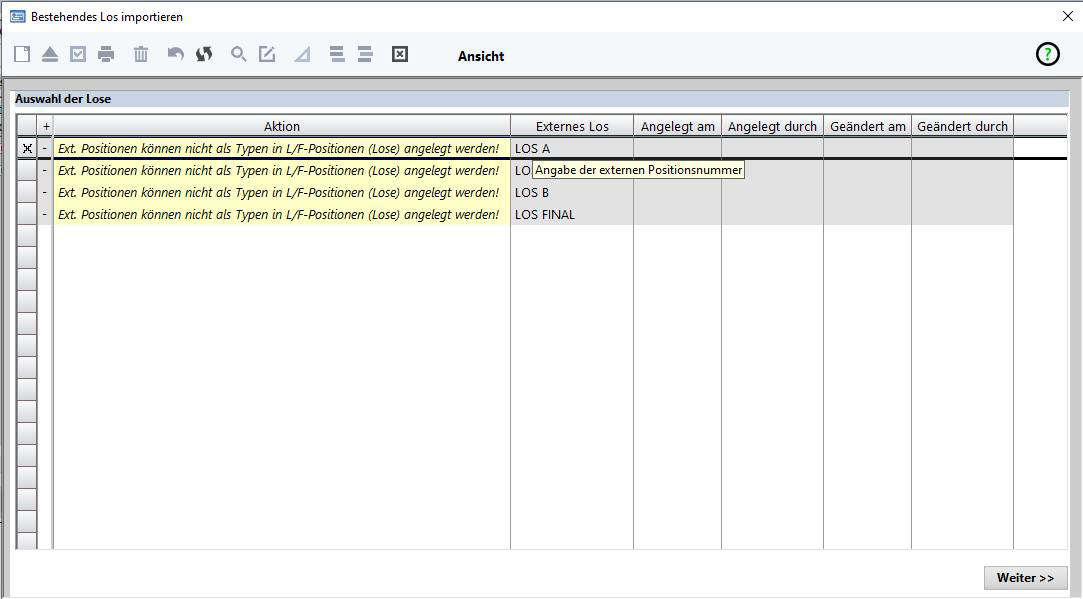The width and height of the screenshot is (1083, 599).
Task: Click the magnifying glass search icon
Action: pyautogui.click(x=239, y=55)
